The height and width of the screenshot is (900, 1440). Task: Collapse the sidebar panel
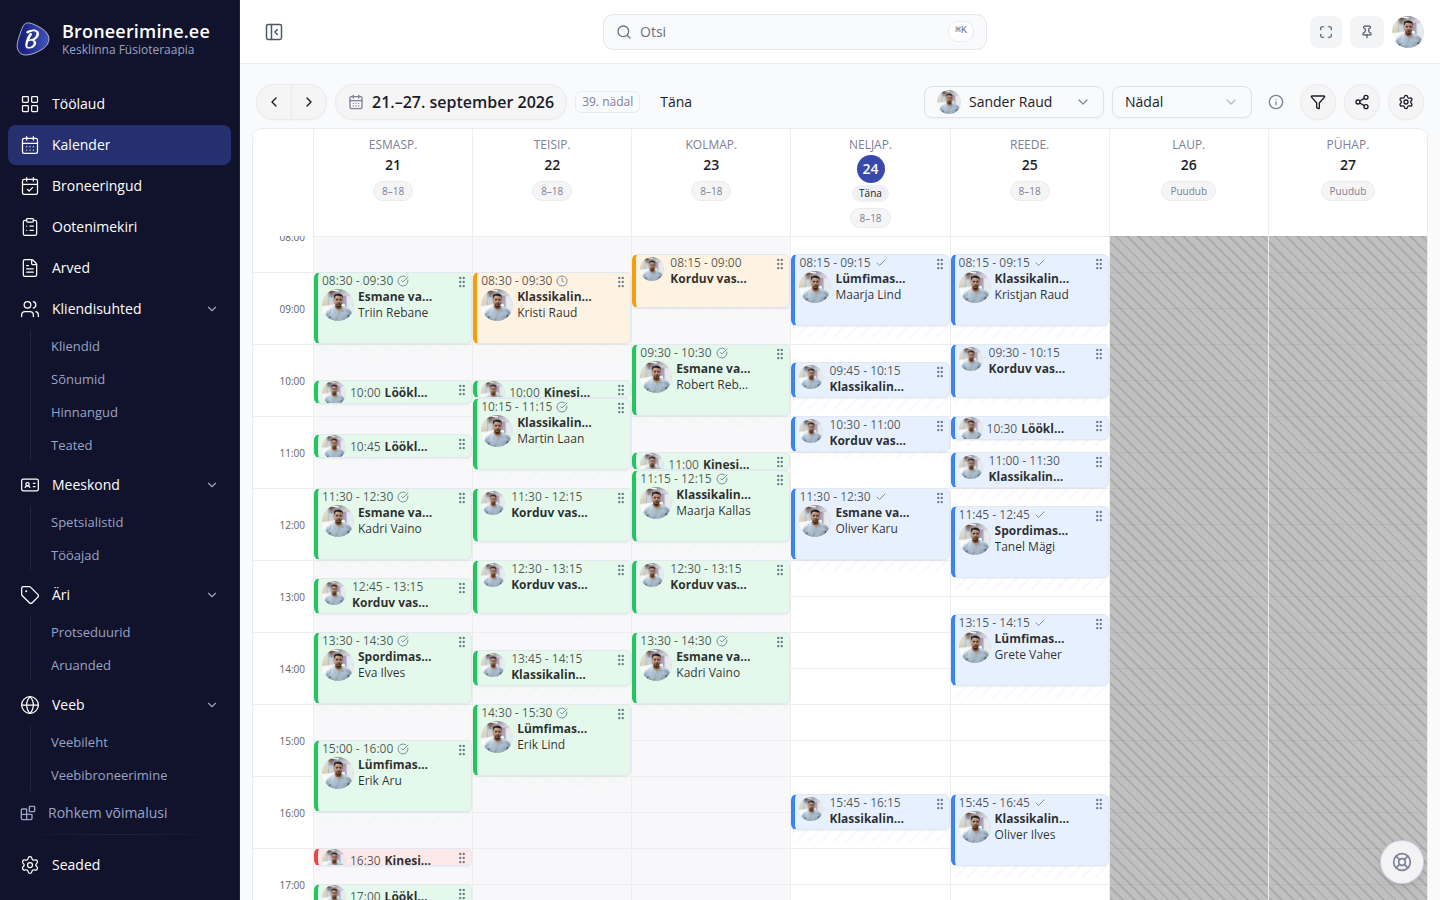[274, 32]
